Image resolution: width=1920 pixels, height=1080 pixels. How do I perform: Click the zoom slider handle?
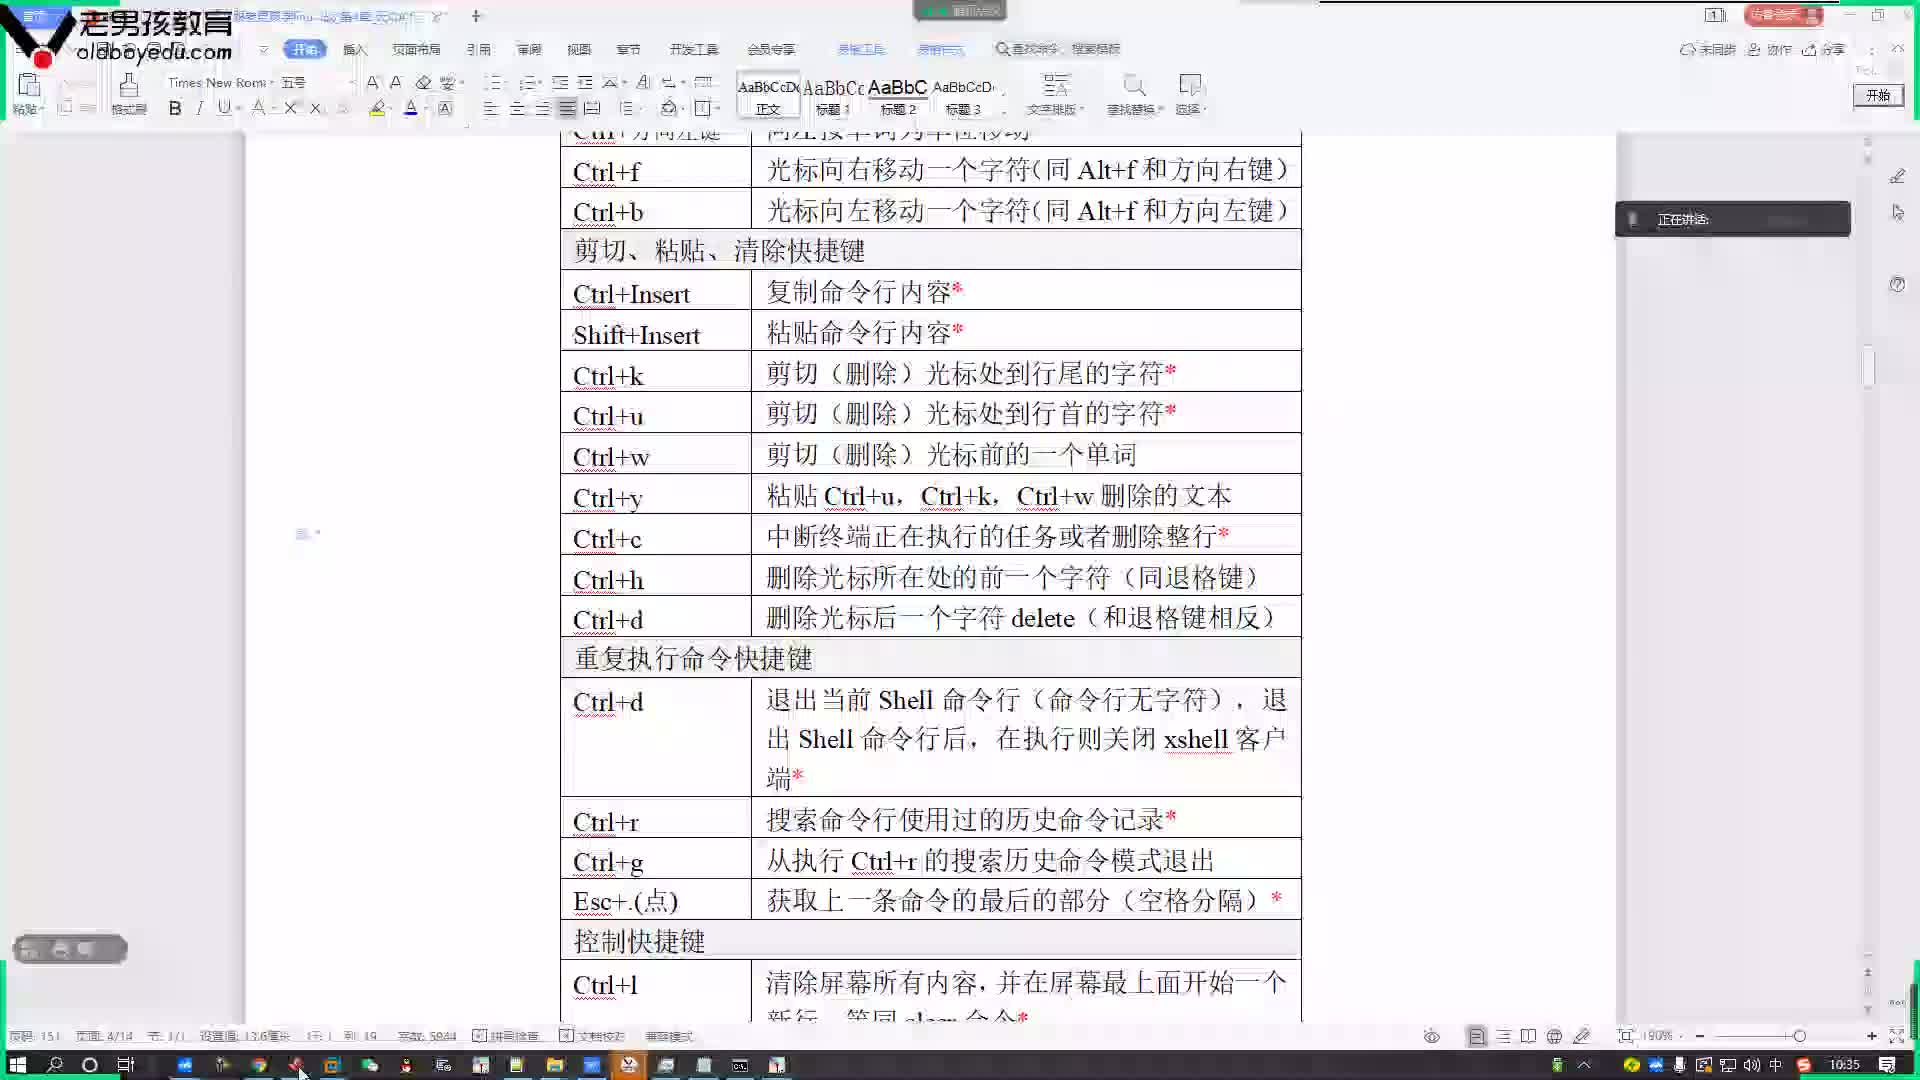click(x=1799, y=1036)
